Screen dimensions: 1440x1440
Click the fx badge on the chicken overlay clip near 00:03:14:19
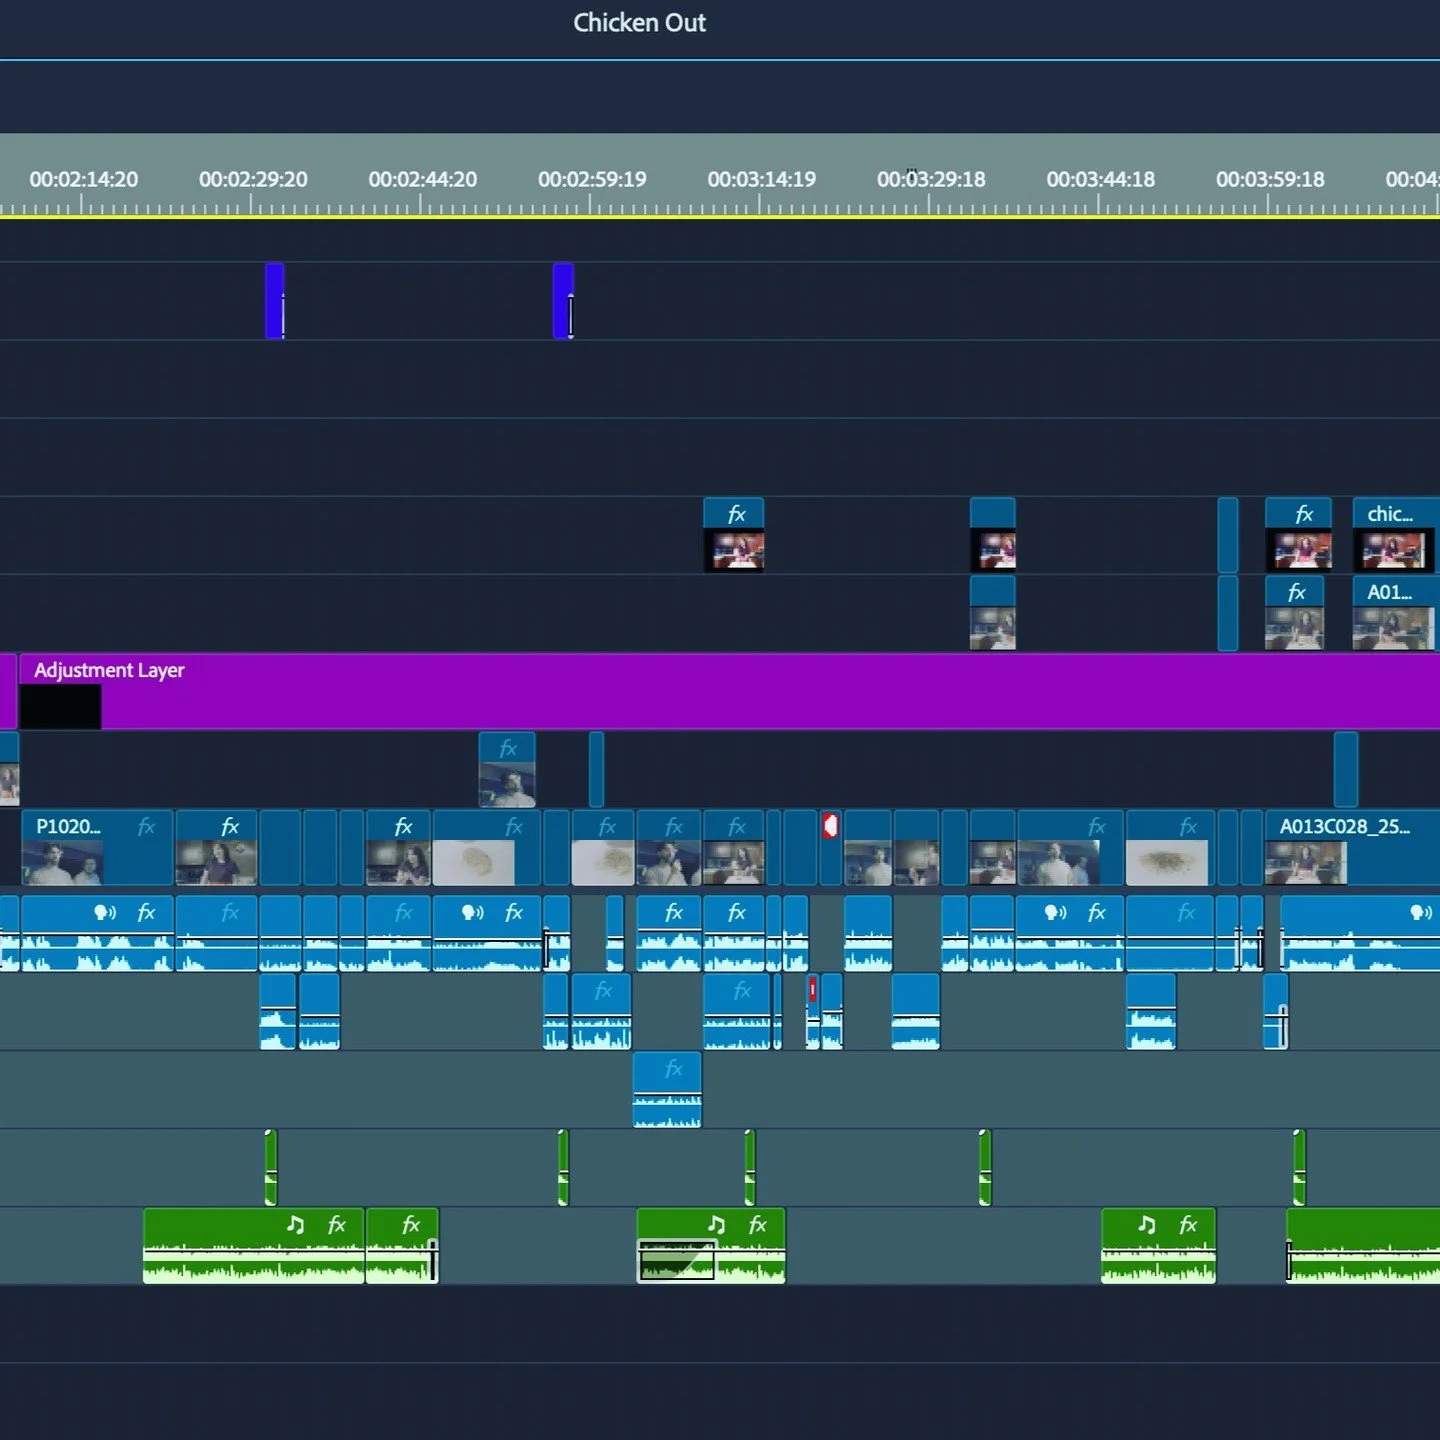(737, 514)
